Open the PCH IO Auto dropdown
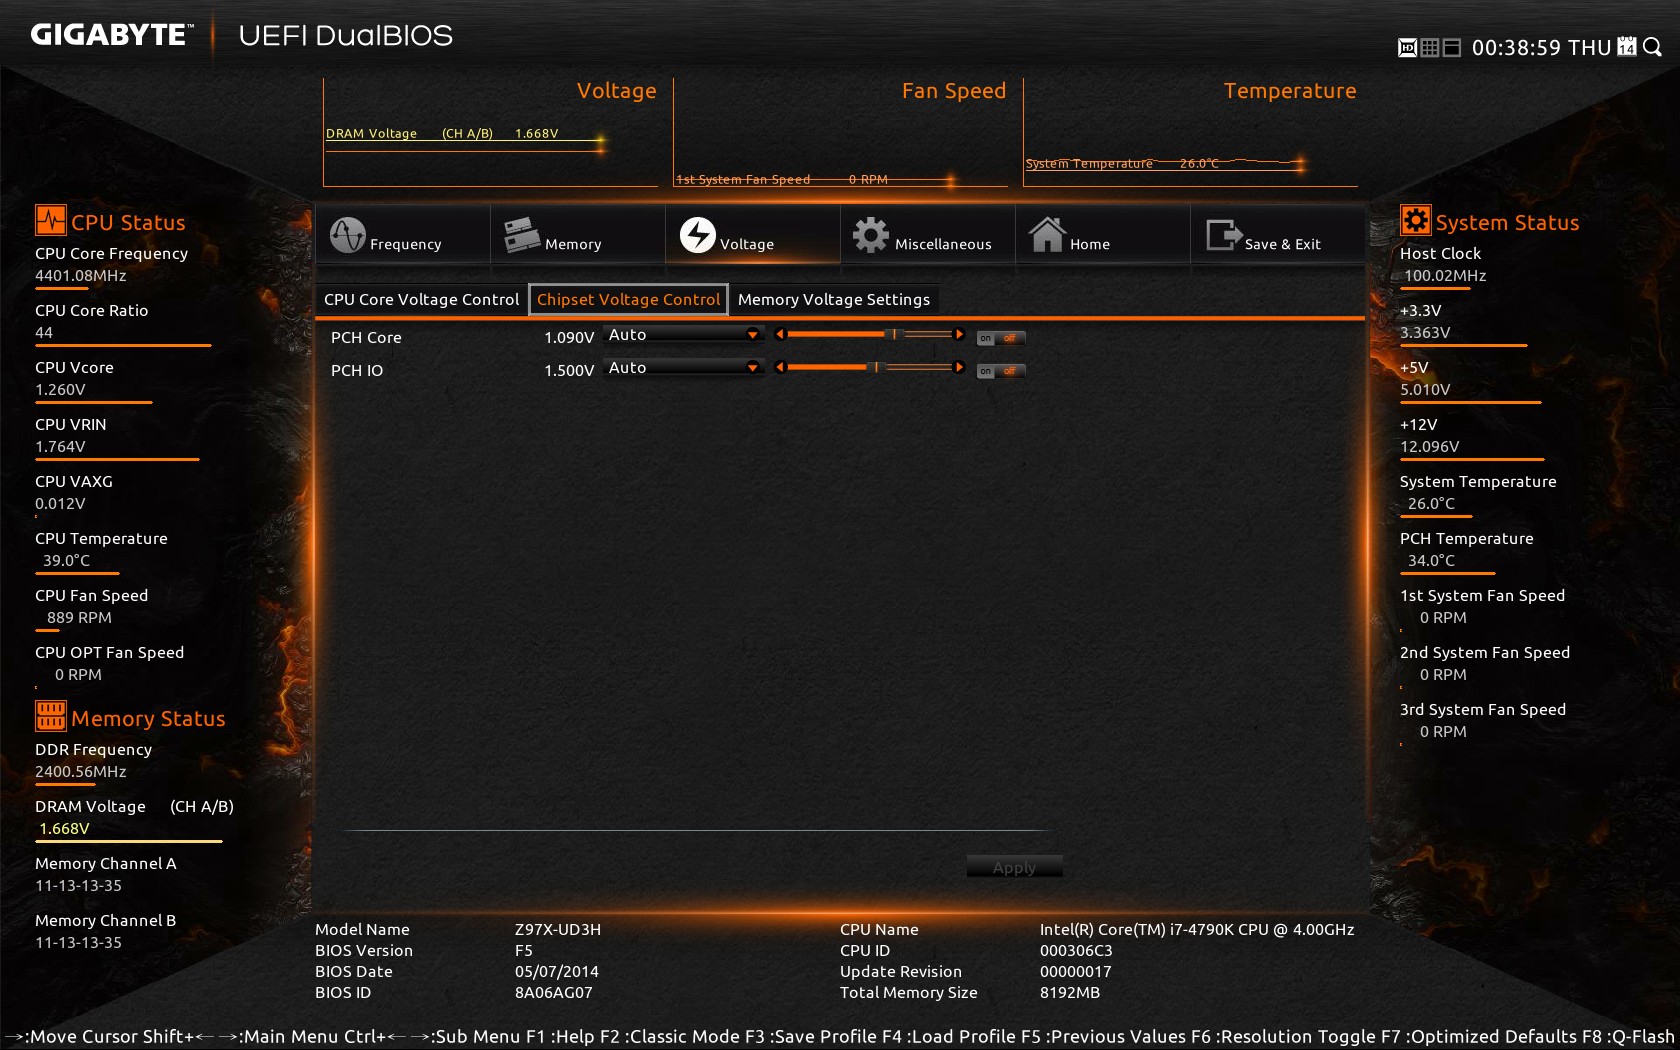The width and height of the screenshot is (1680, 1050). click(x=684, y=368)
